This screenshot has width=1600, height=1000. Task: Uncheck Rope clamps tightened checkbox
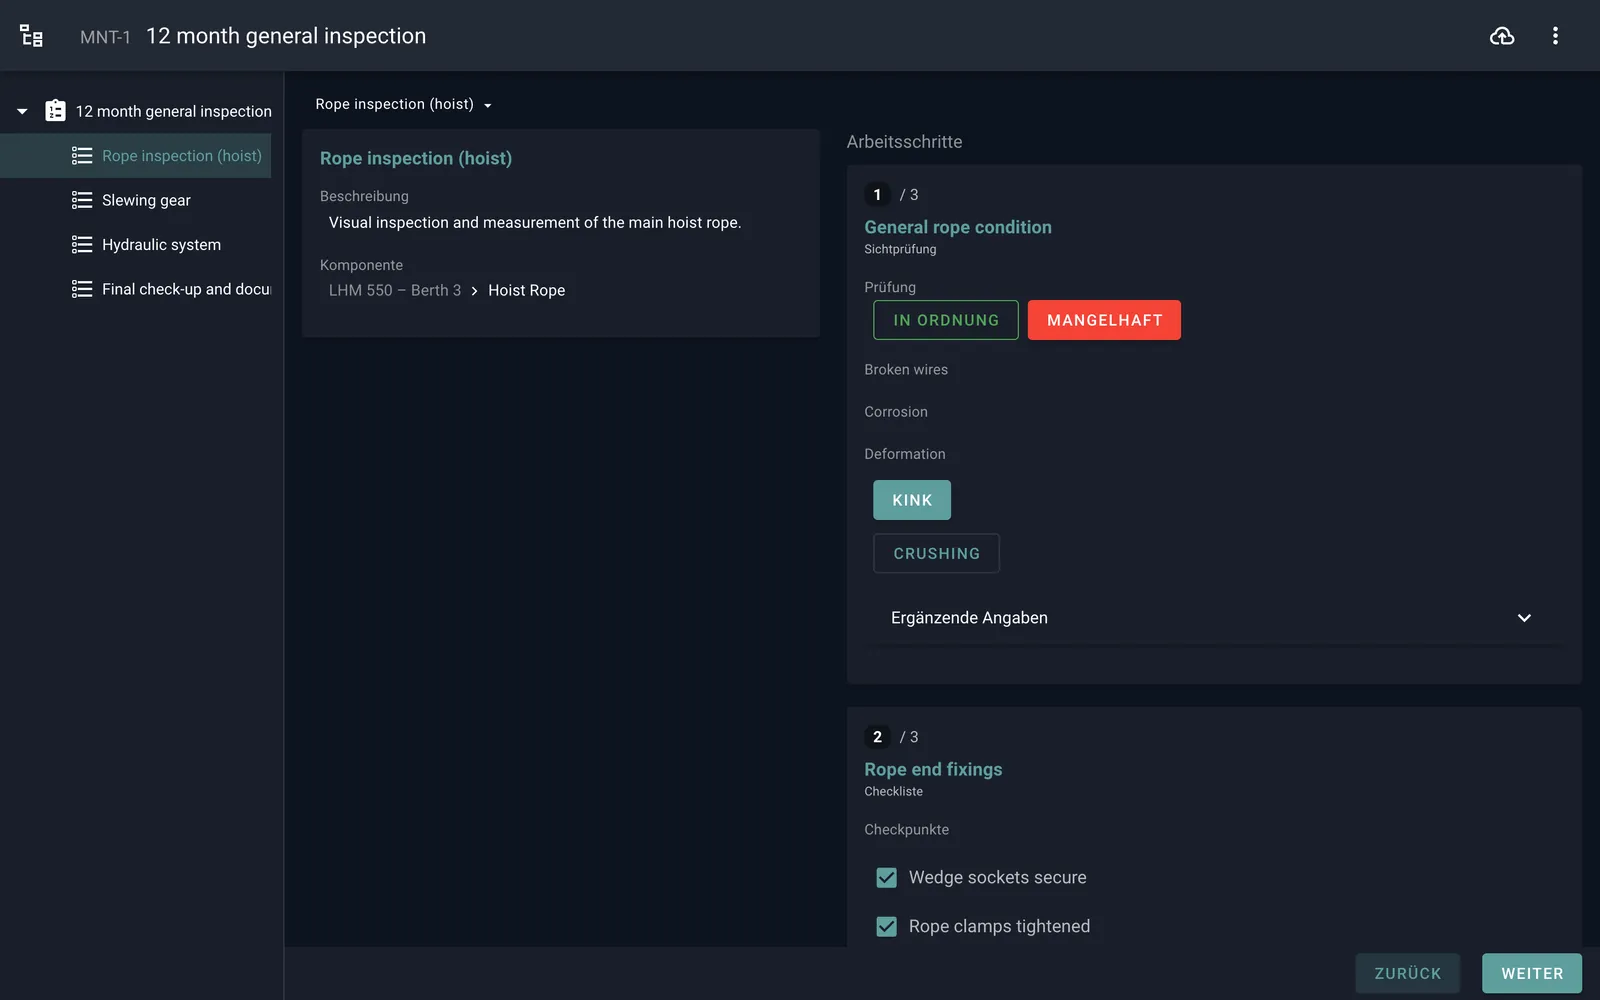(886, 927)
